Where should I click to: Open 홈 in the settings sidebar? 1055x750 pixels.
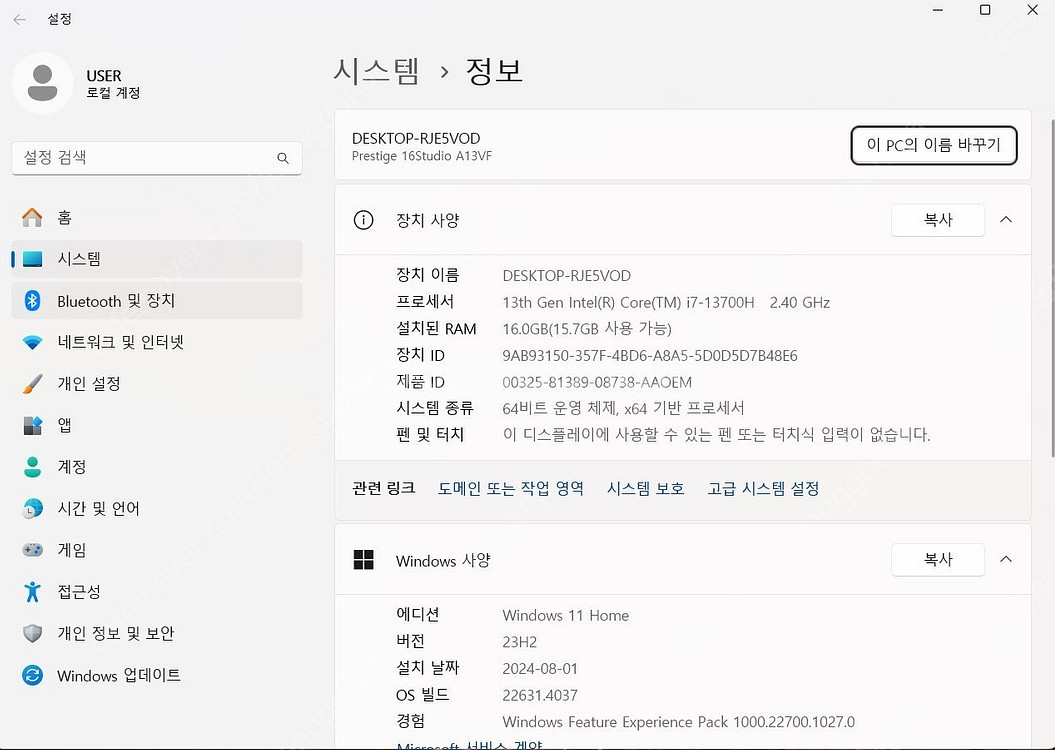point(157,217)
